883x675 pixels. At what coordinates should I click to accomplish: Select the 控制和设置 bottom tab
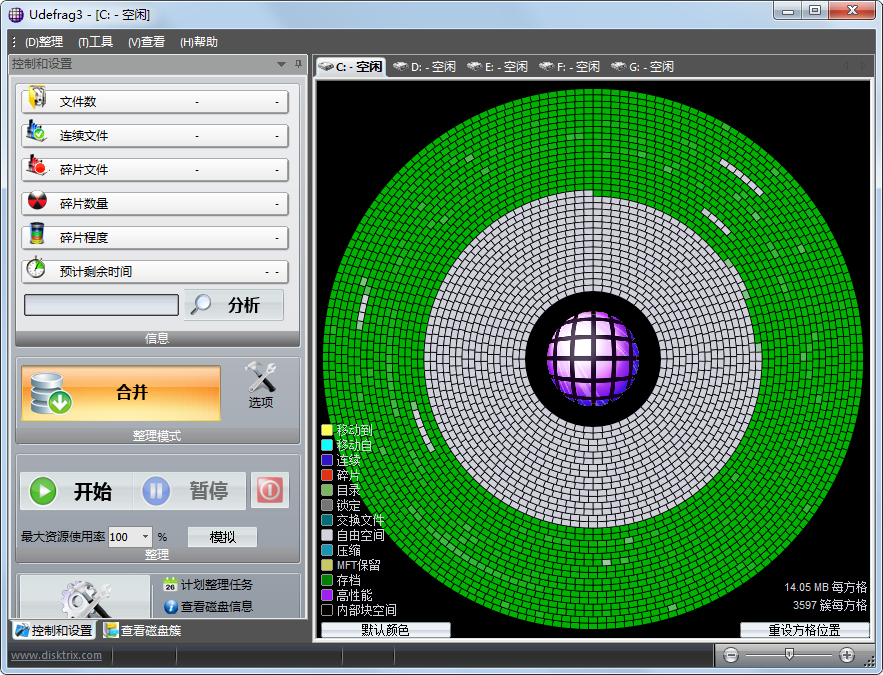tap(53, 630)
